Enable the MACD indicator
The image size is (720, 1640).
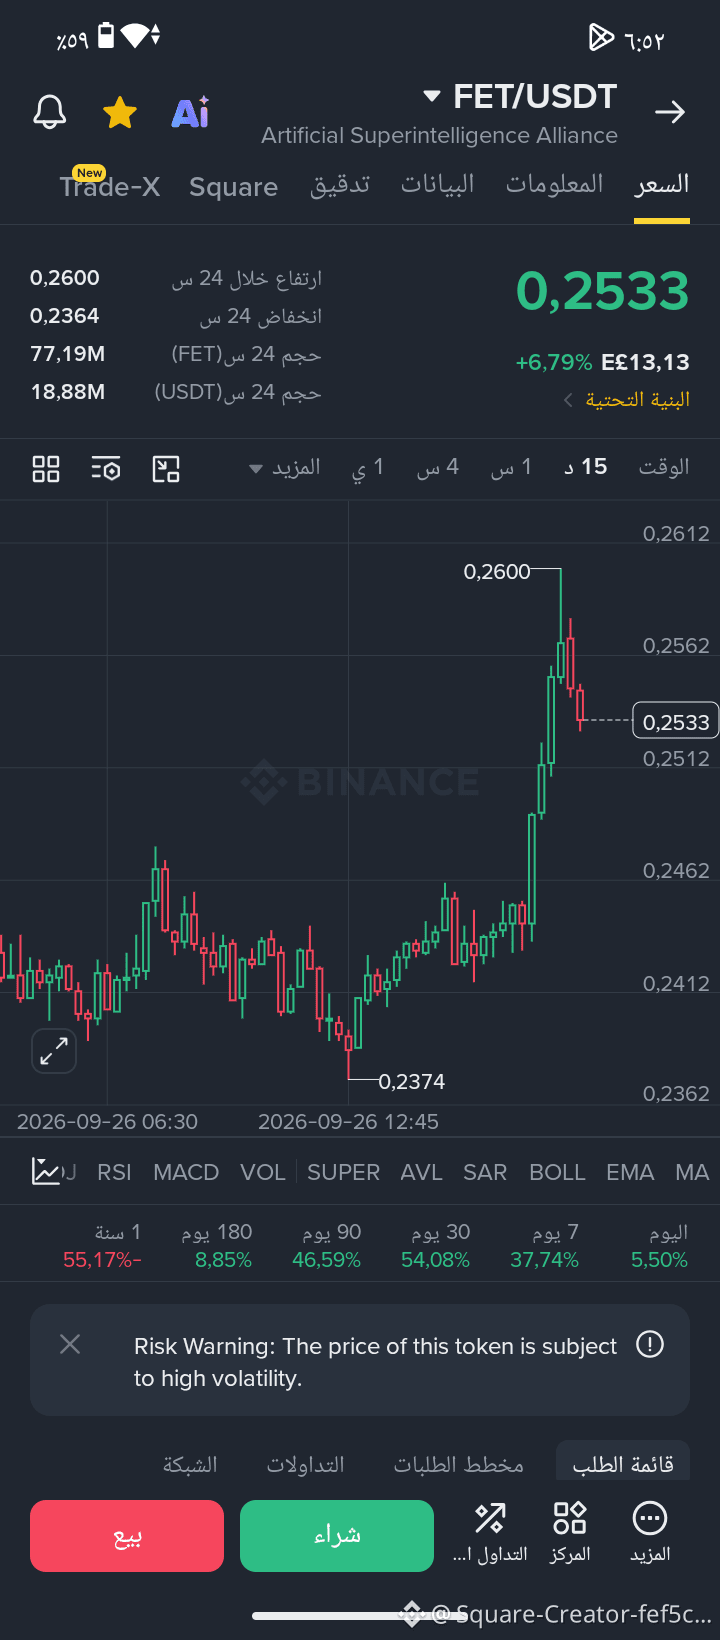(186, 1172)
